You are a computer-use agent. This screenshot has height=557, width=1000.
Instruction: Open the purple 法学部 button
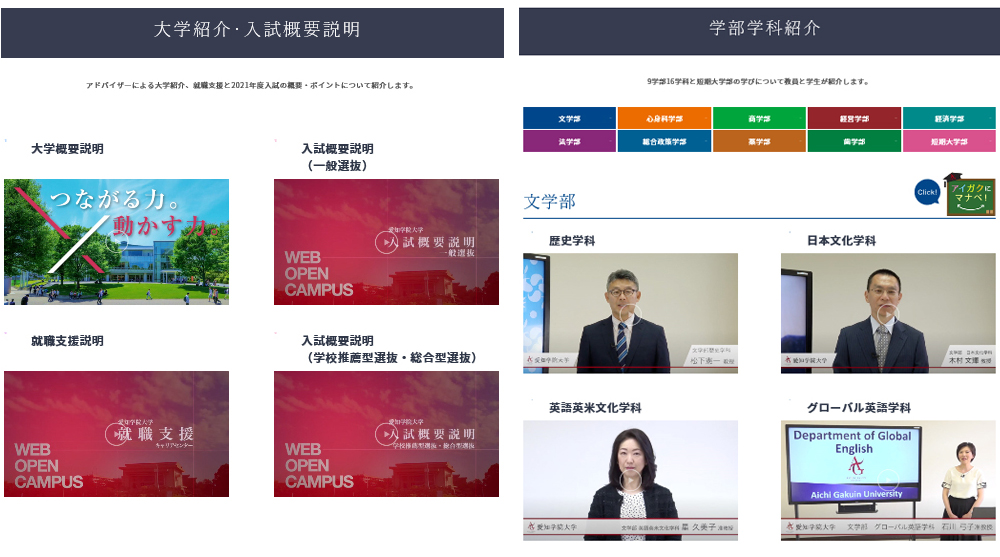click(x=570, y=141)
